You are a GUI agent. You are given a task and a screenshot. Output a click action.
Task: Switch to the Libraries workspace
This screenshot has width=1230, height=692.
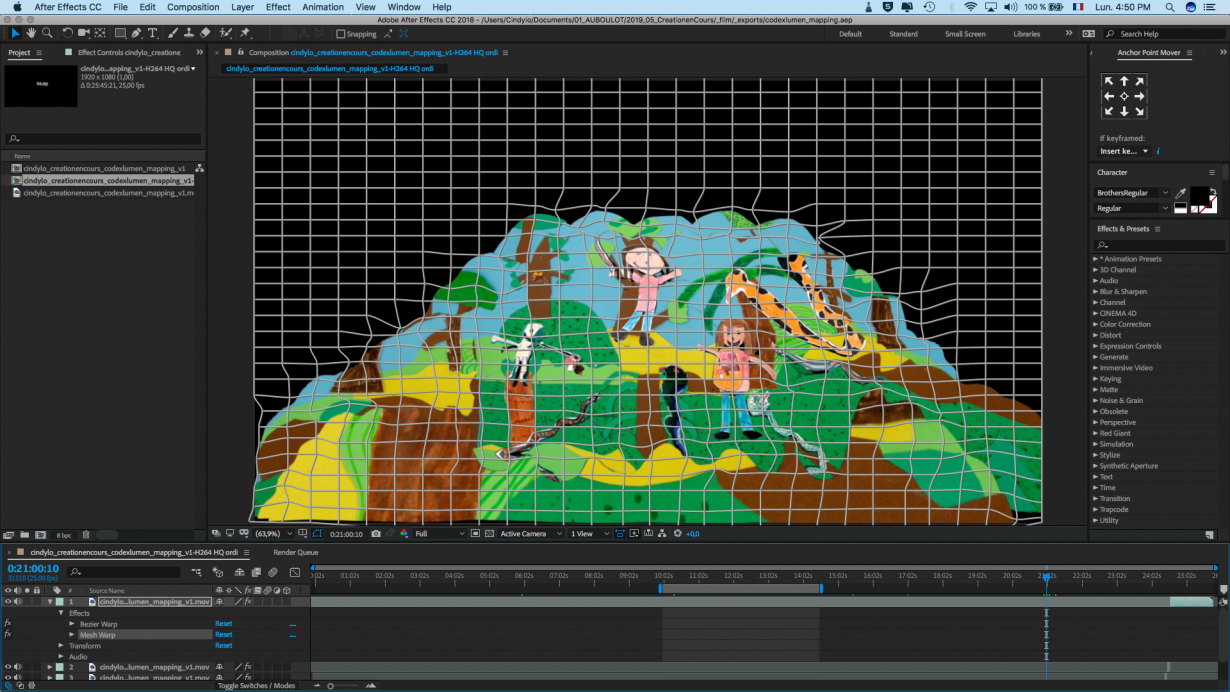coord(1026,34)
